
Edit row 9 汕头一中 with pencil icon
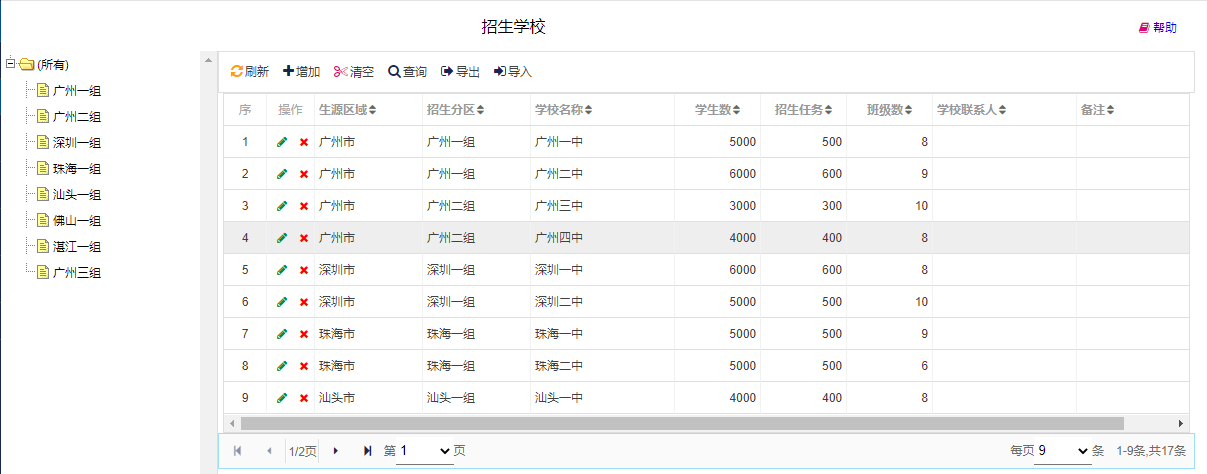(282, 398)
